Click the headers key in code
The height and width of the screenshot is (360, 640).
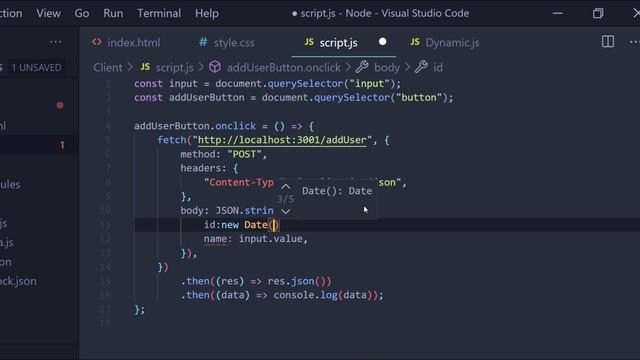[x=200, y=168]
